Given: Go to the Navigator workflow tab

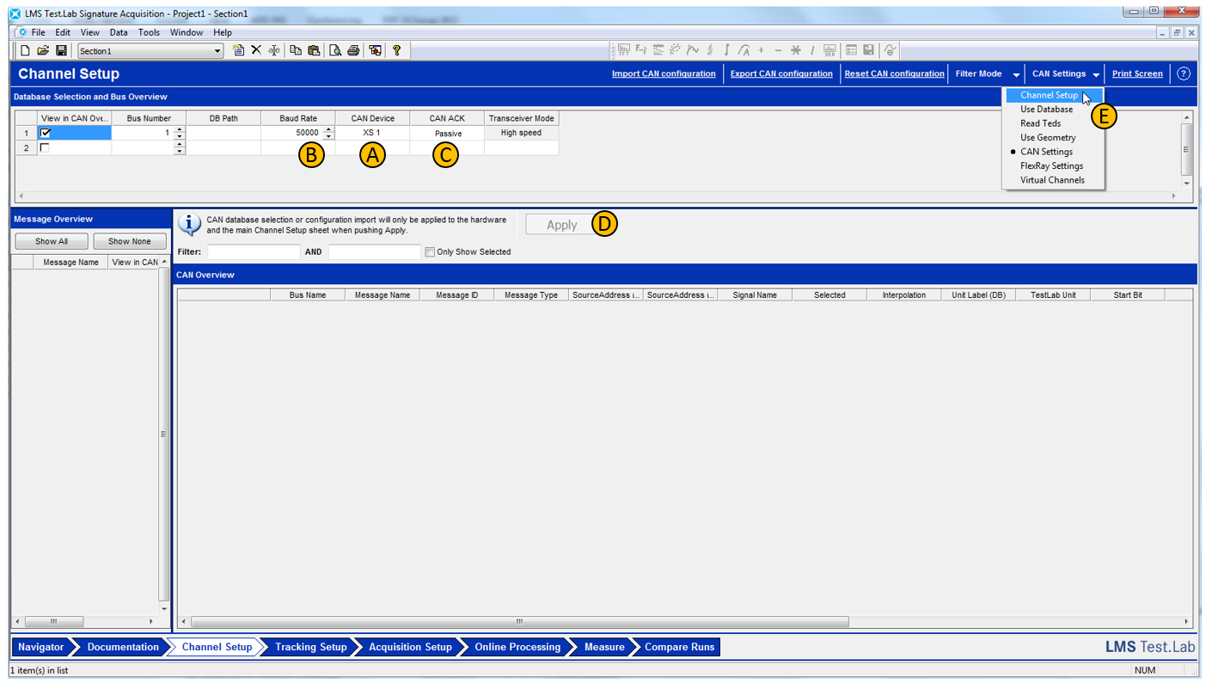Looking at the screenshot, I should (41, 647).
